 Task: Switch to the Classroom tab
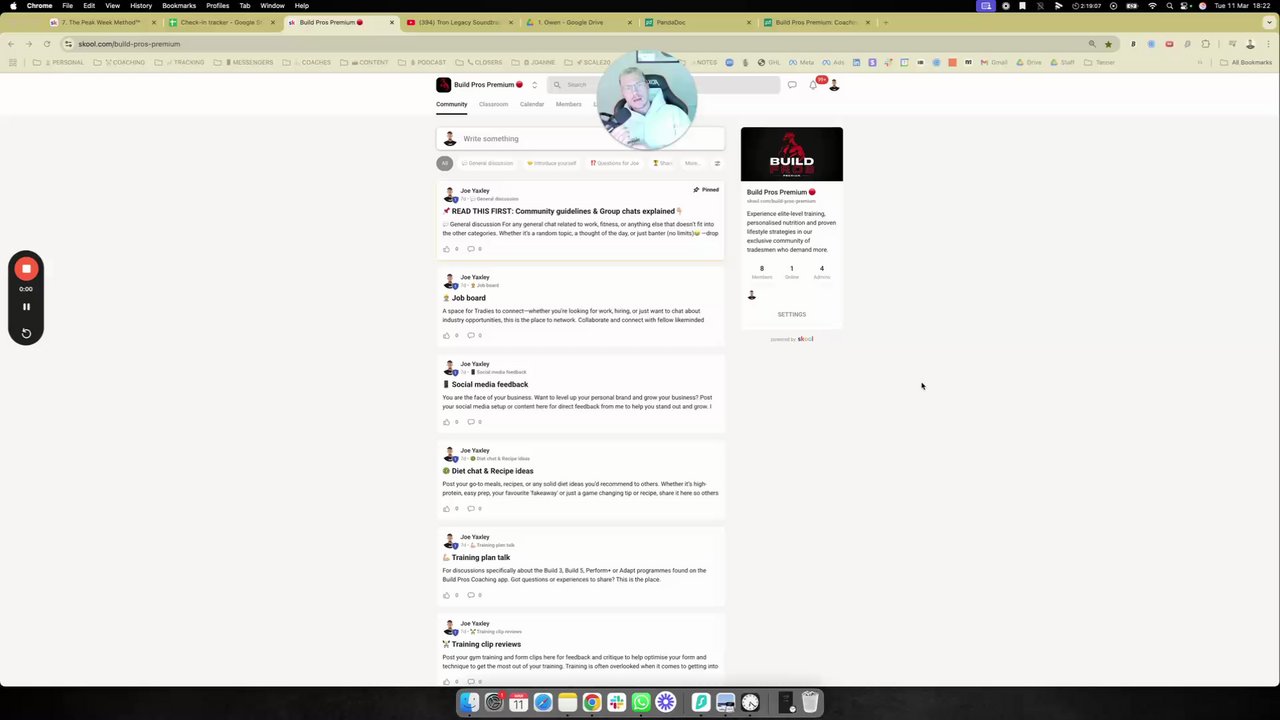click(x=493, y=104)
